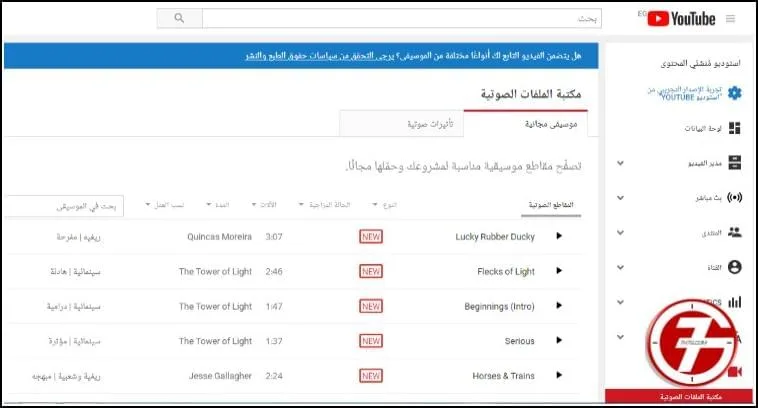Click the channel account icon (القناة)
The height and width of the screenshot is (408, 758).
click(x=734, y=267)
